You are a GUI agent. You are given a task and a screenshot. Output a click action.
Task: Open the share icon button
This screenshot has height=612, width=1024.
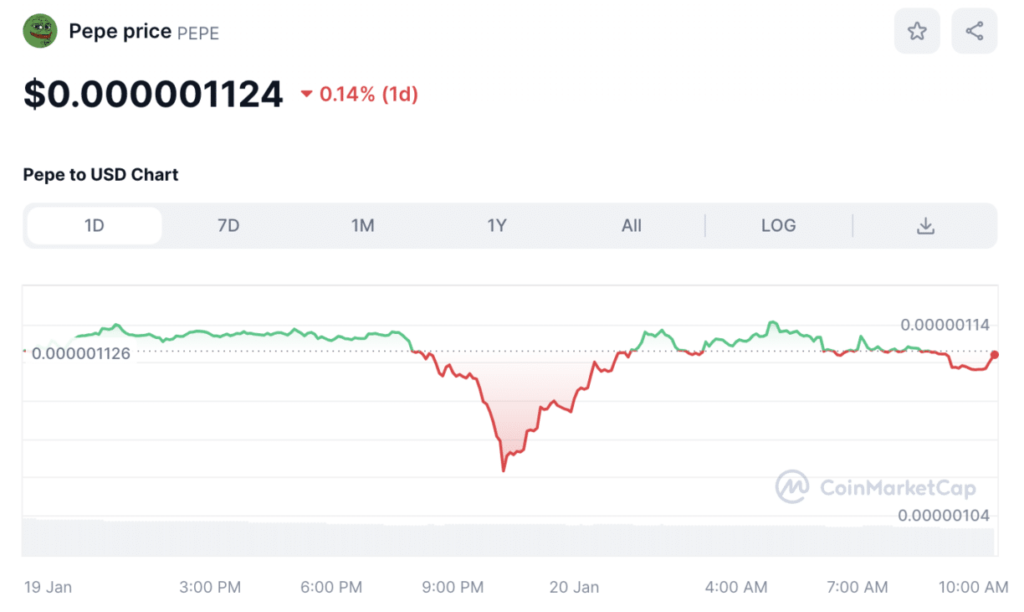coord(974,32)
